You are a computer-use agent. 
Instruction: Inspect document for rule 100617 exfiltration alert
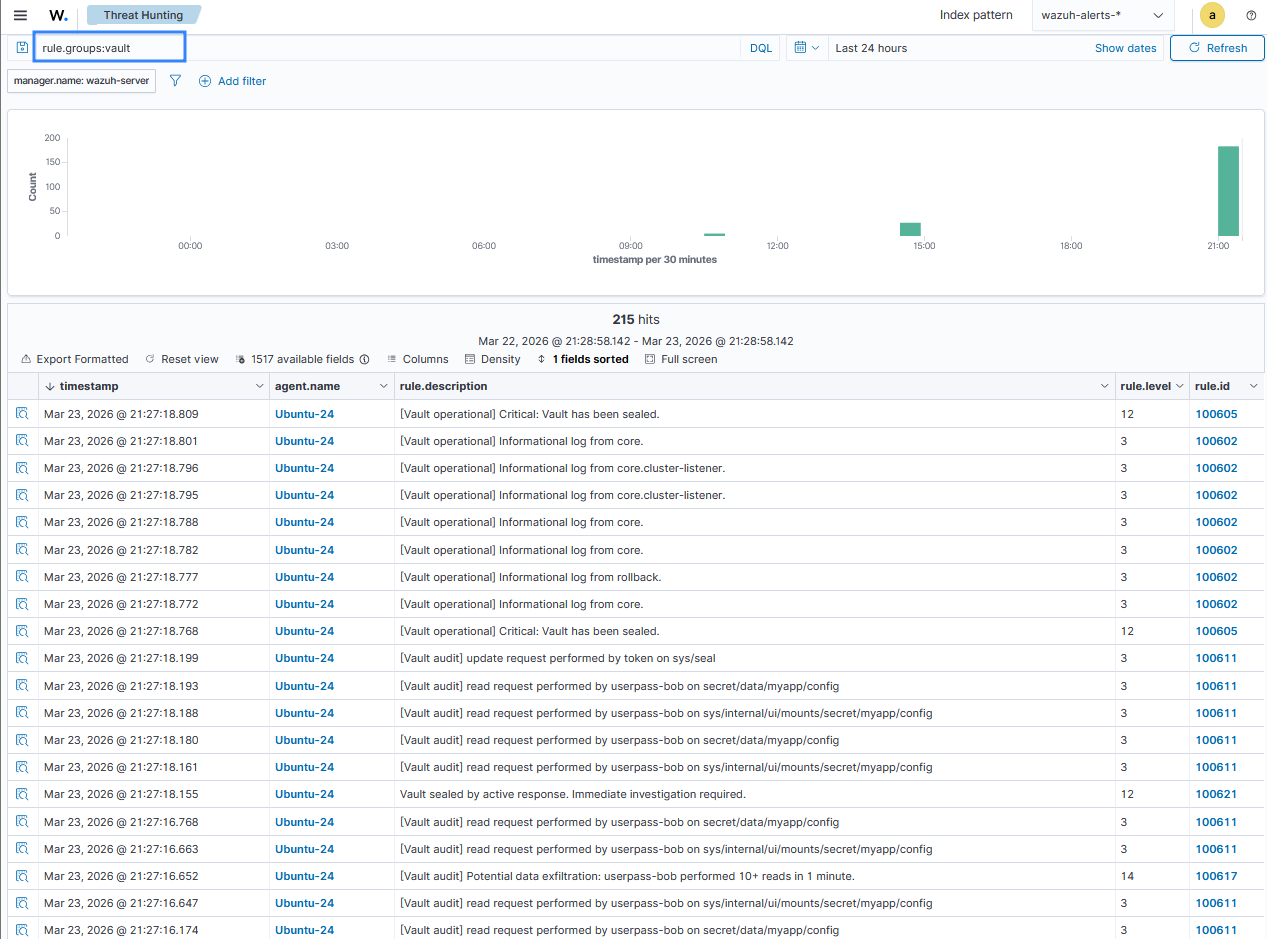[x=22, y=876]
